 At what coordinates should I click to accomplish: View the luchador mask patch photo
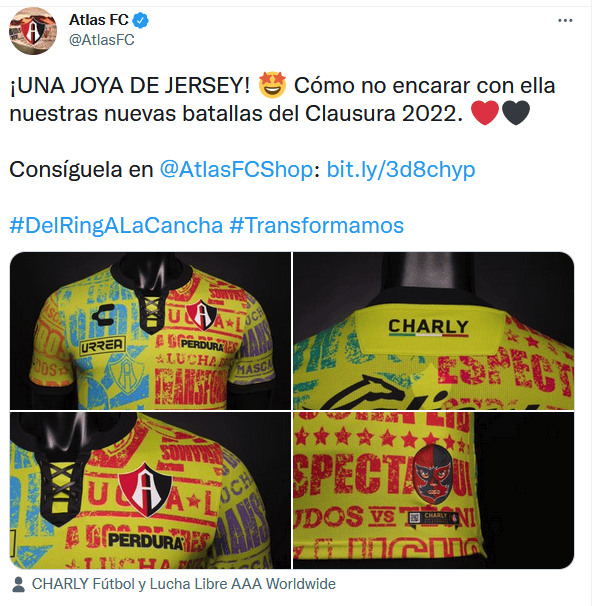tap(433, 490)
